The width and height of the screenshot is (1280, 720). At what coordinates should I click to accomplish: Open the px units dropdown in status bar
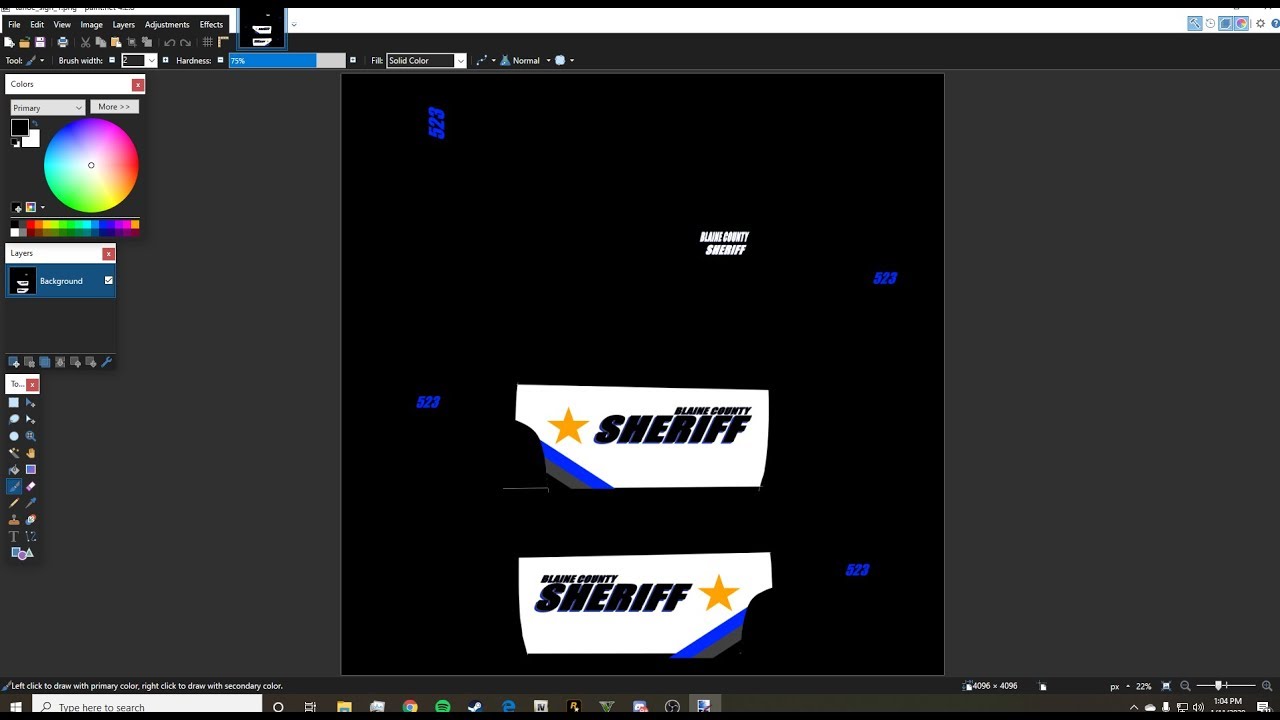coord(1120,686)
